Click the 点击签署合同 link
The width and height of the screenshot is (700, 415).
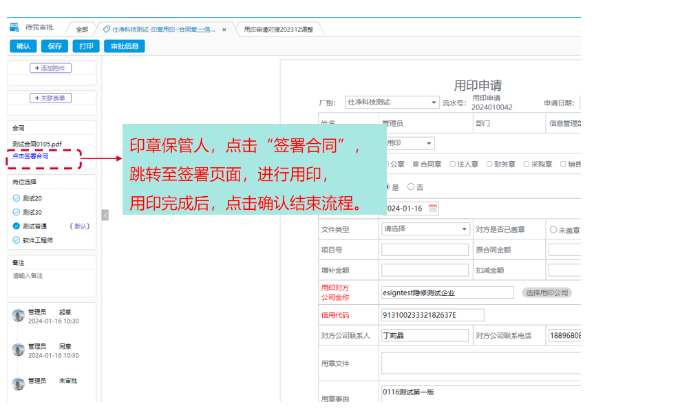click(x=30, y=156)
